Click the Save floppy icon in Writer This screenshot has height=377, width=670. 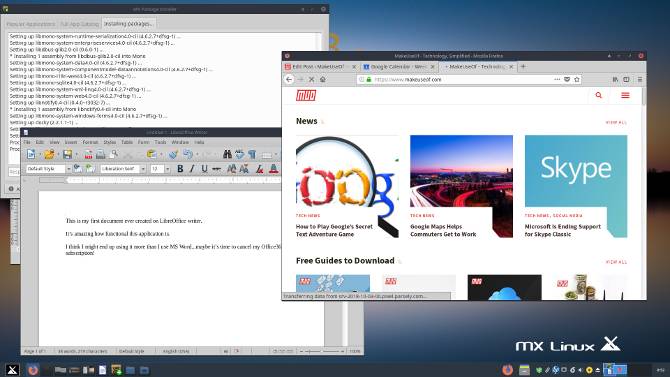(68, 154)
